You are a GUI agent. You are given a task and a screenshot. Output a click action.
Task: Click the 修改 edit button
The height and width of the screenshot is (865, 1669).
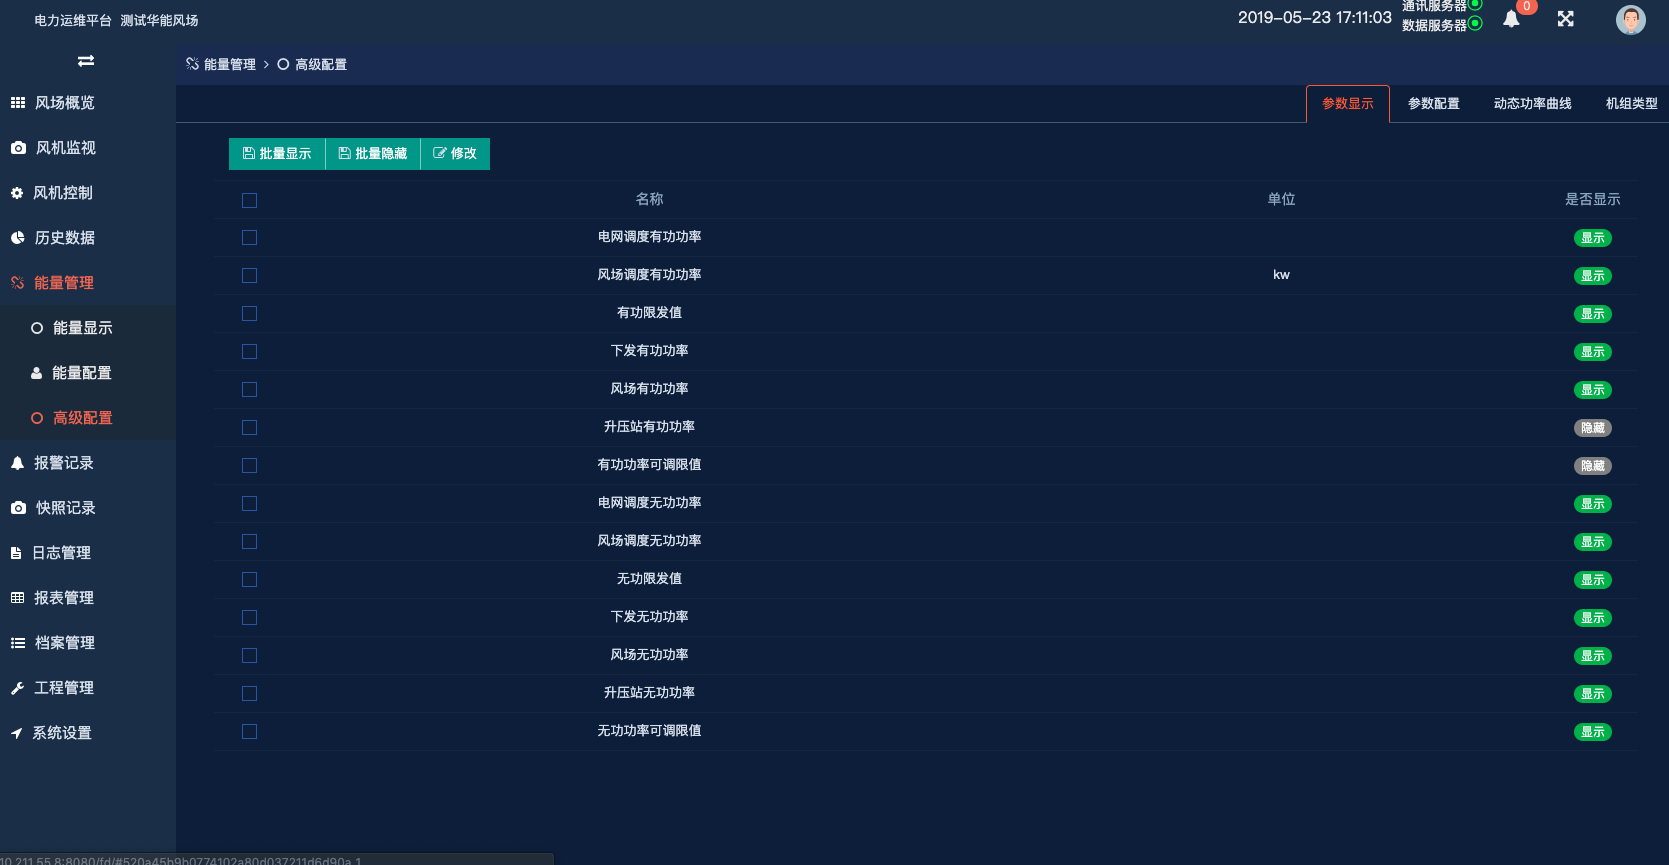(x=455, y=154)
